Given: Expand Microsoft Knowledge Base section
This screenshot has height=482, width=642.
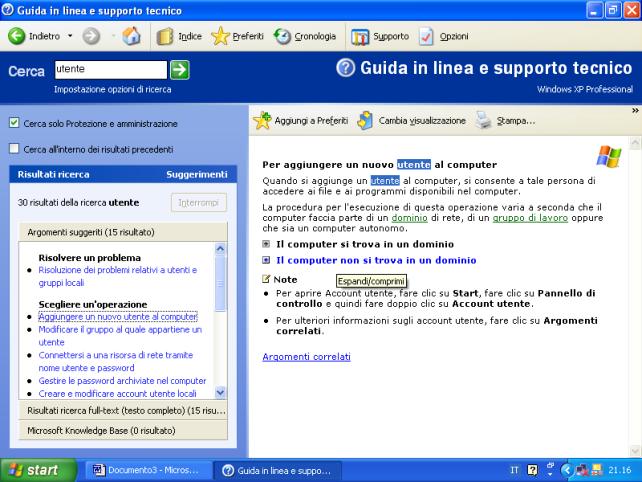Looking at the screenshot, I should click(x=123, y=430).
